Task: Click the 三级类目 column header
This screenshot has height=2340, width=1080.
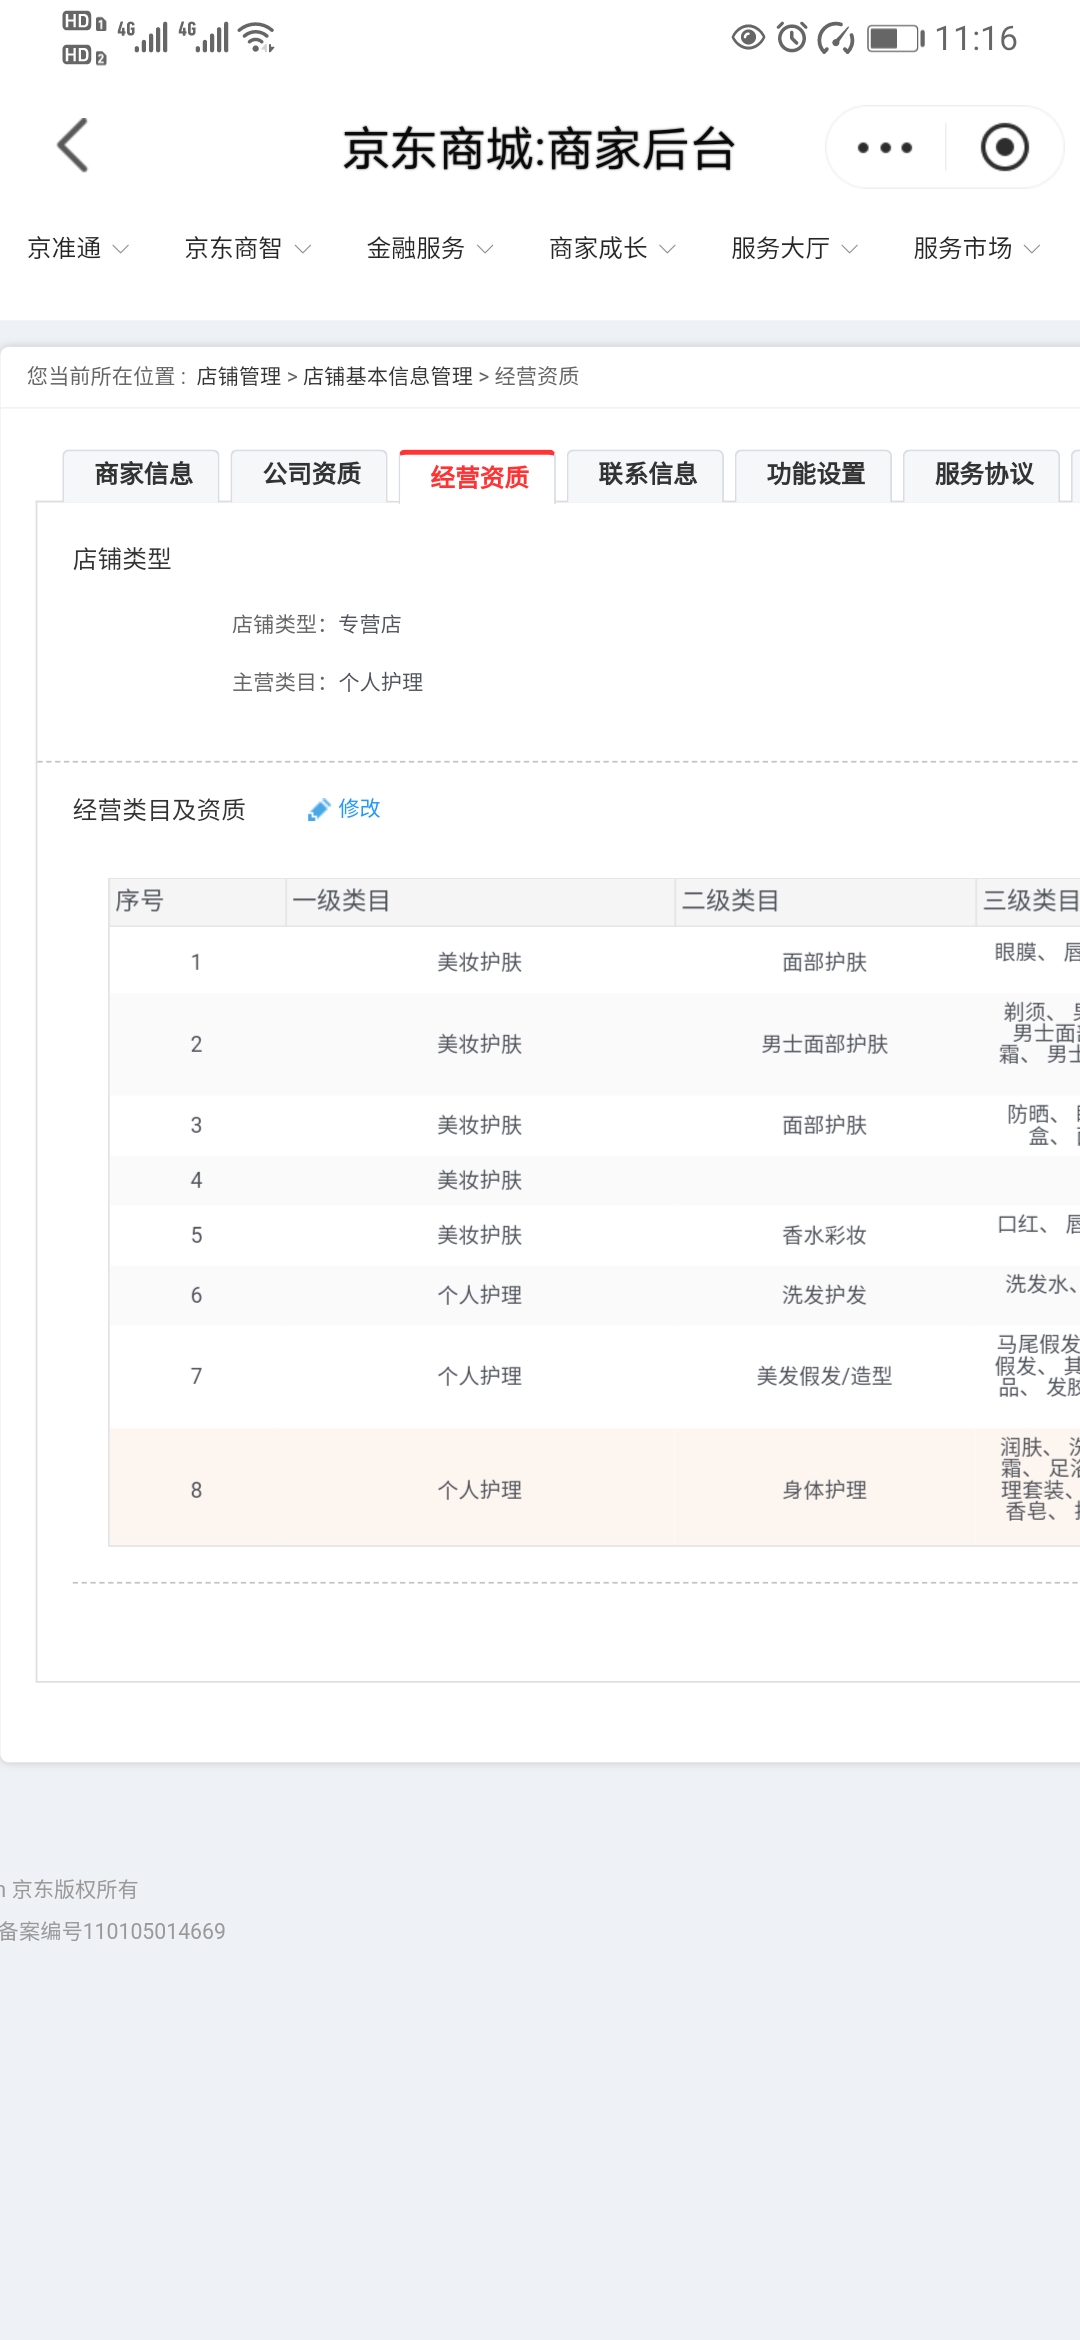Action: click(1029, 901)
